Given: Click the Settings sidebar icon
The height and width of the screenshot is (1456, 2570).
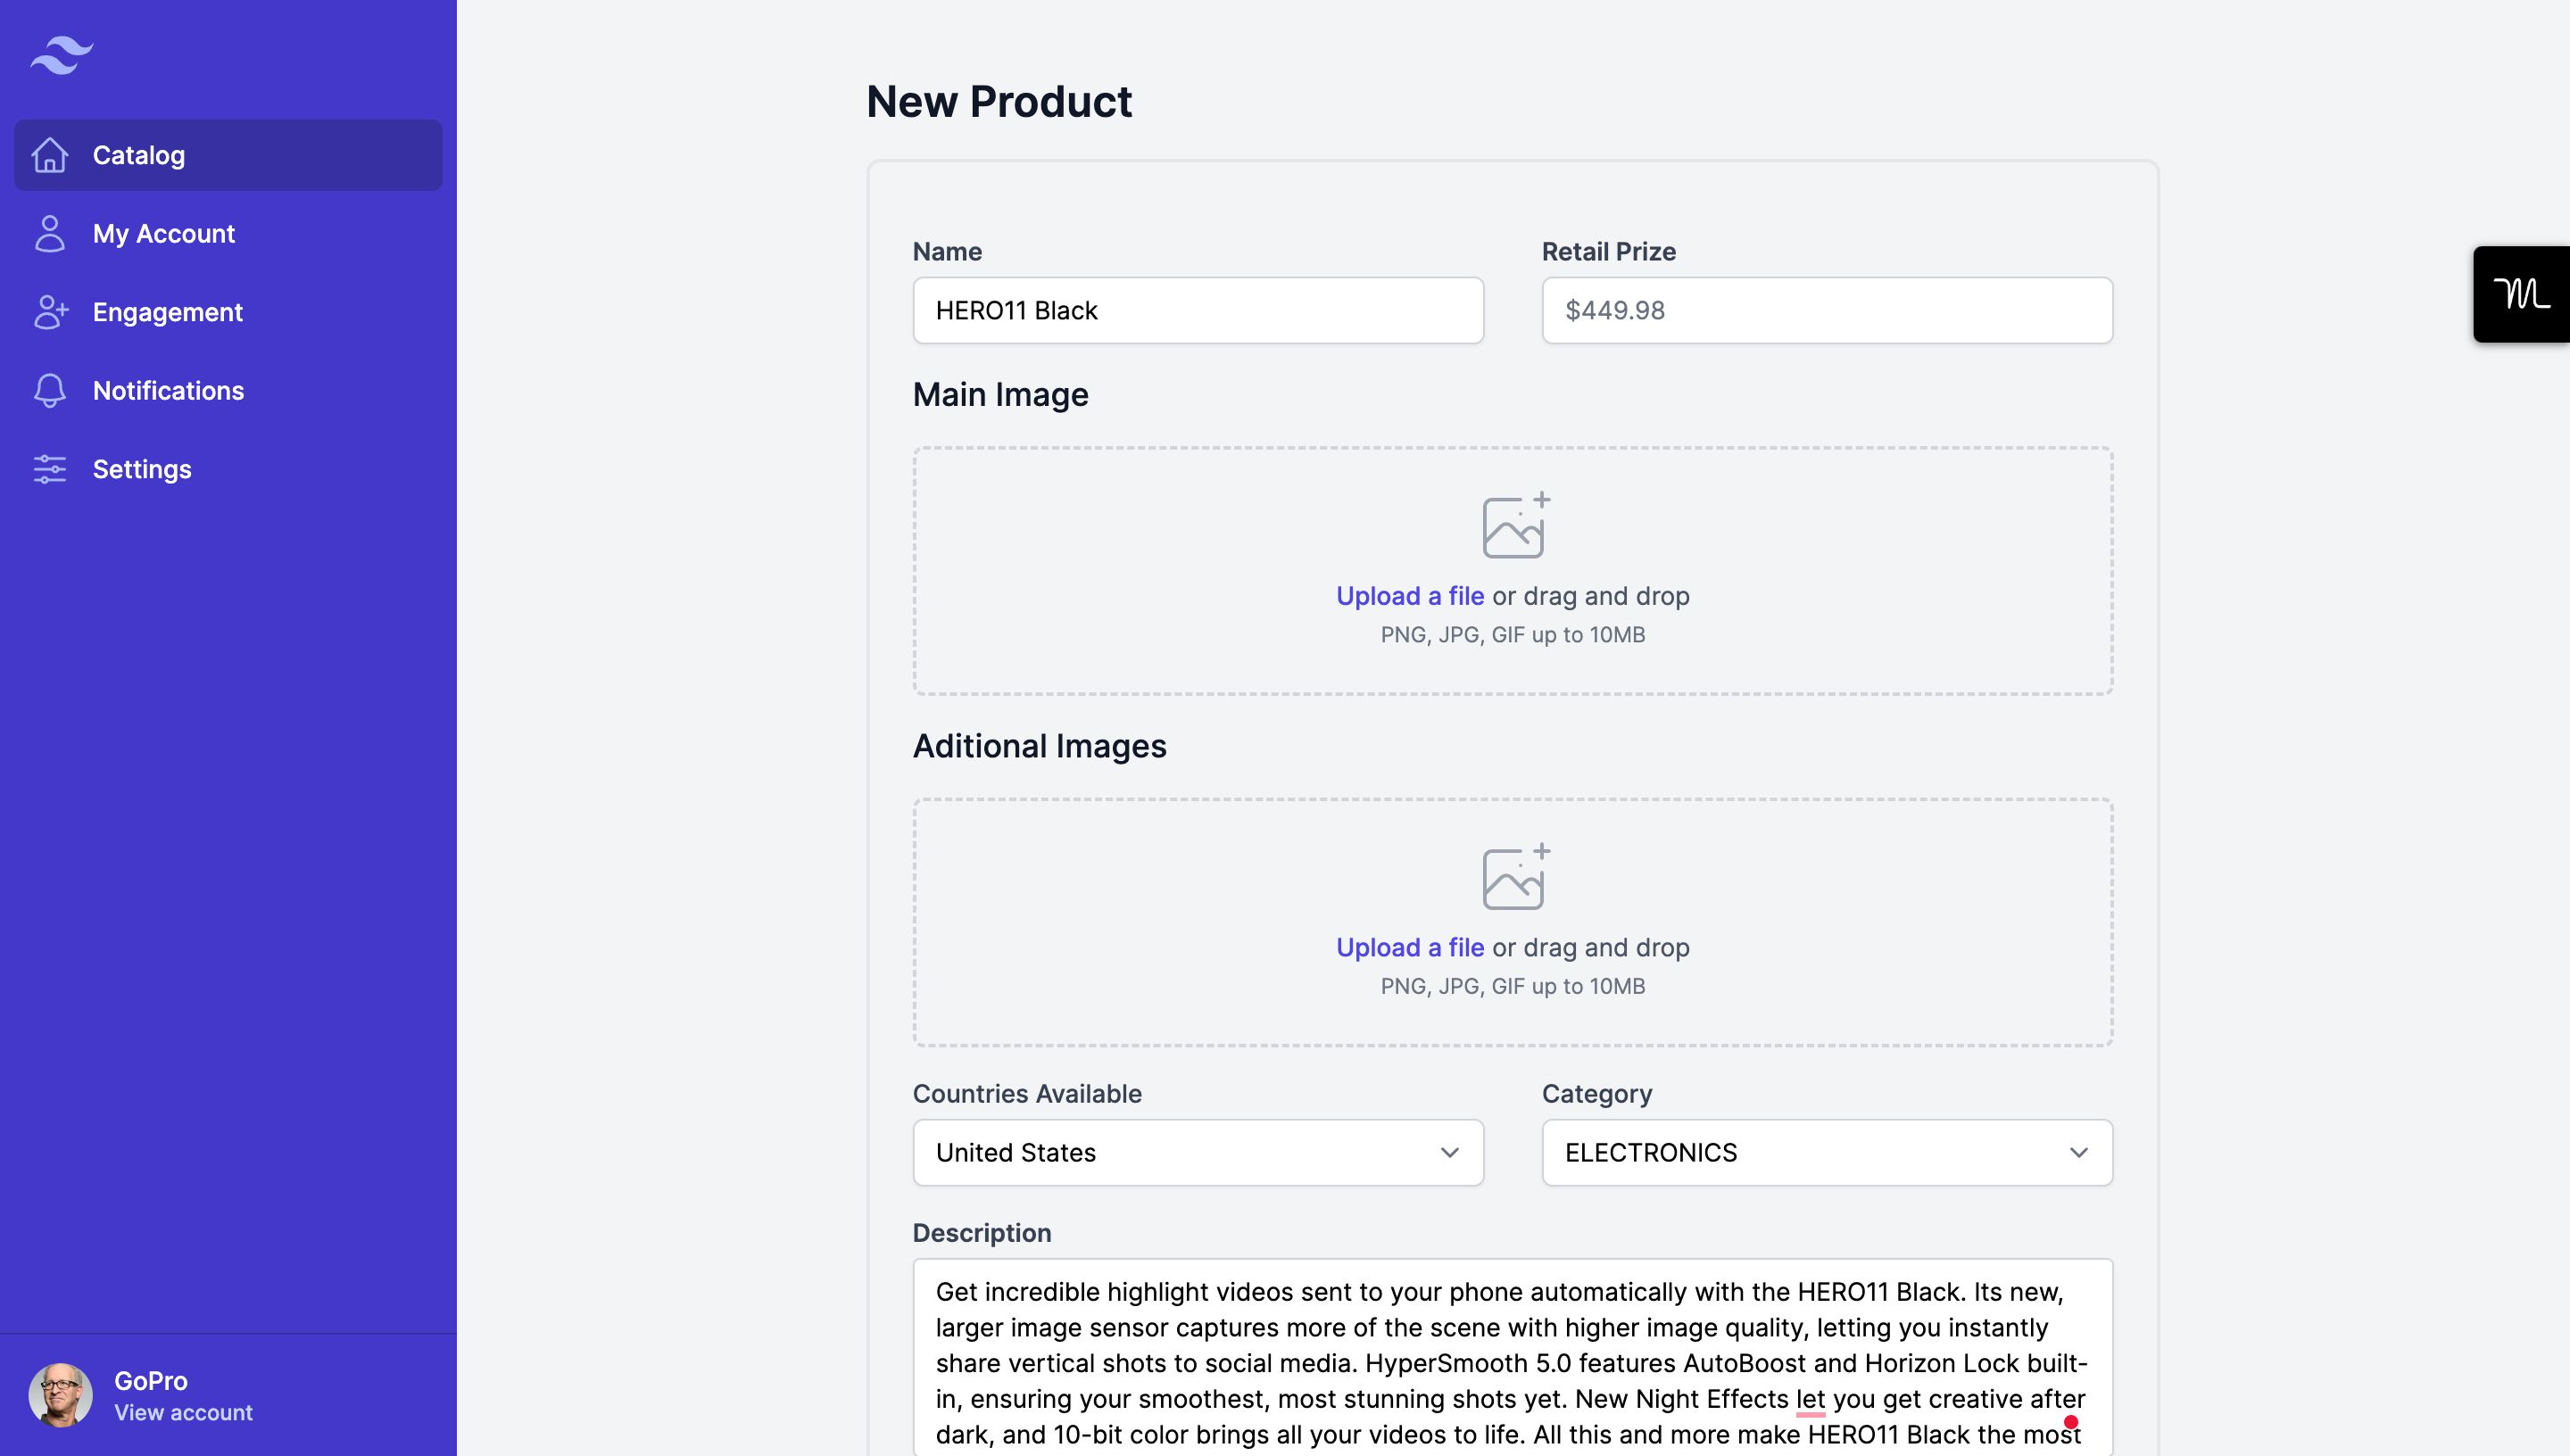Looking at the screenshot, I should pyautogui.click(x=46, y=469).
